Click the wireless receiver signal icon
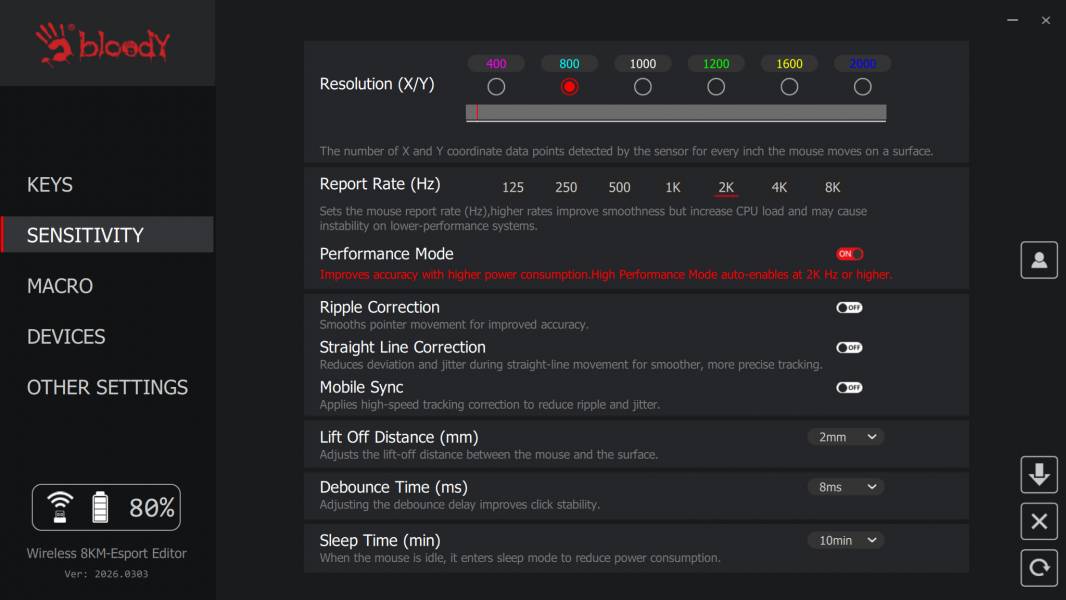This screenshot has height=600, width=1066. click(x=60, y=507)
